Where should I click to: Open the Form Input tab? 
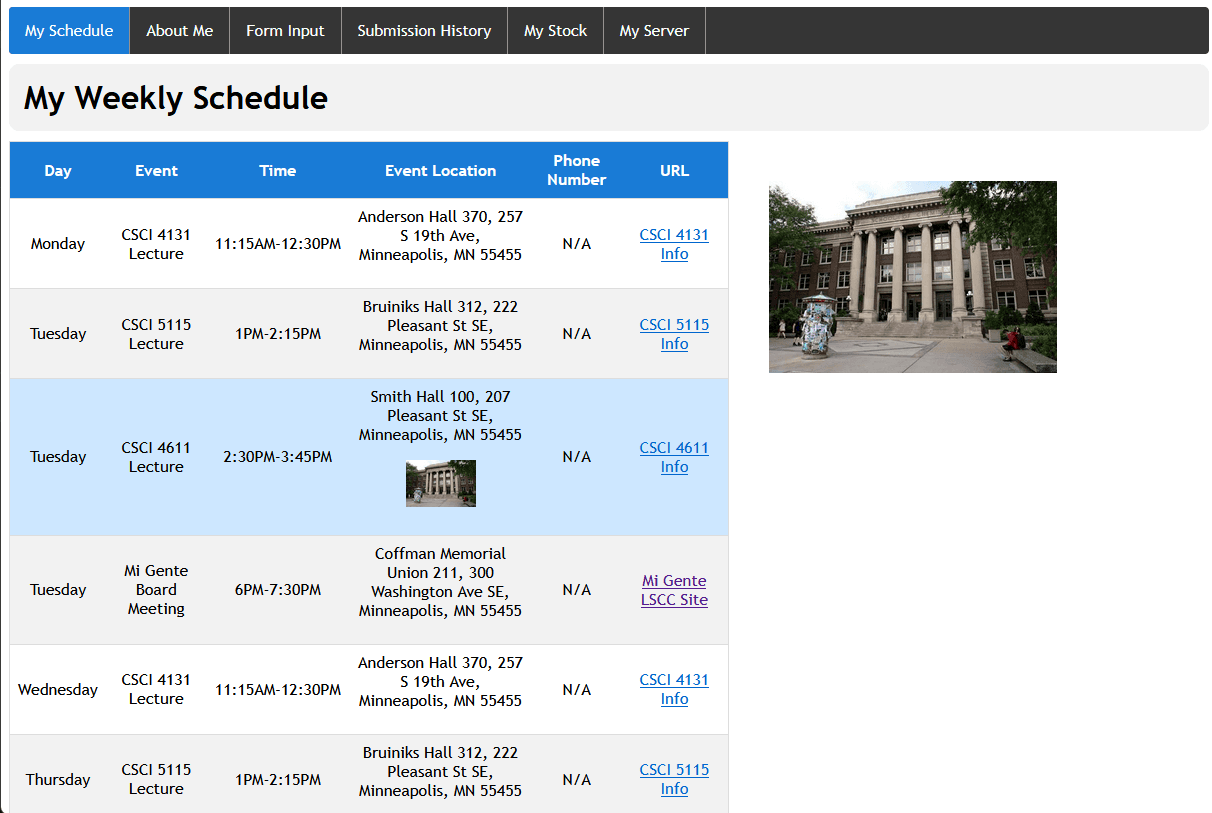click(285, 30)
